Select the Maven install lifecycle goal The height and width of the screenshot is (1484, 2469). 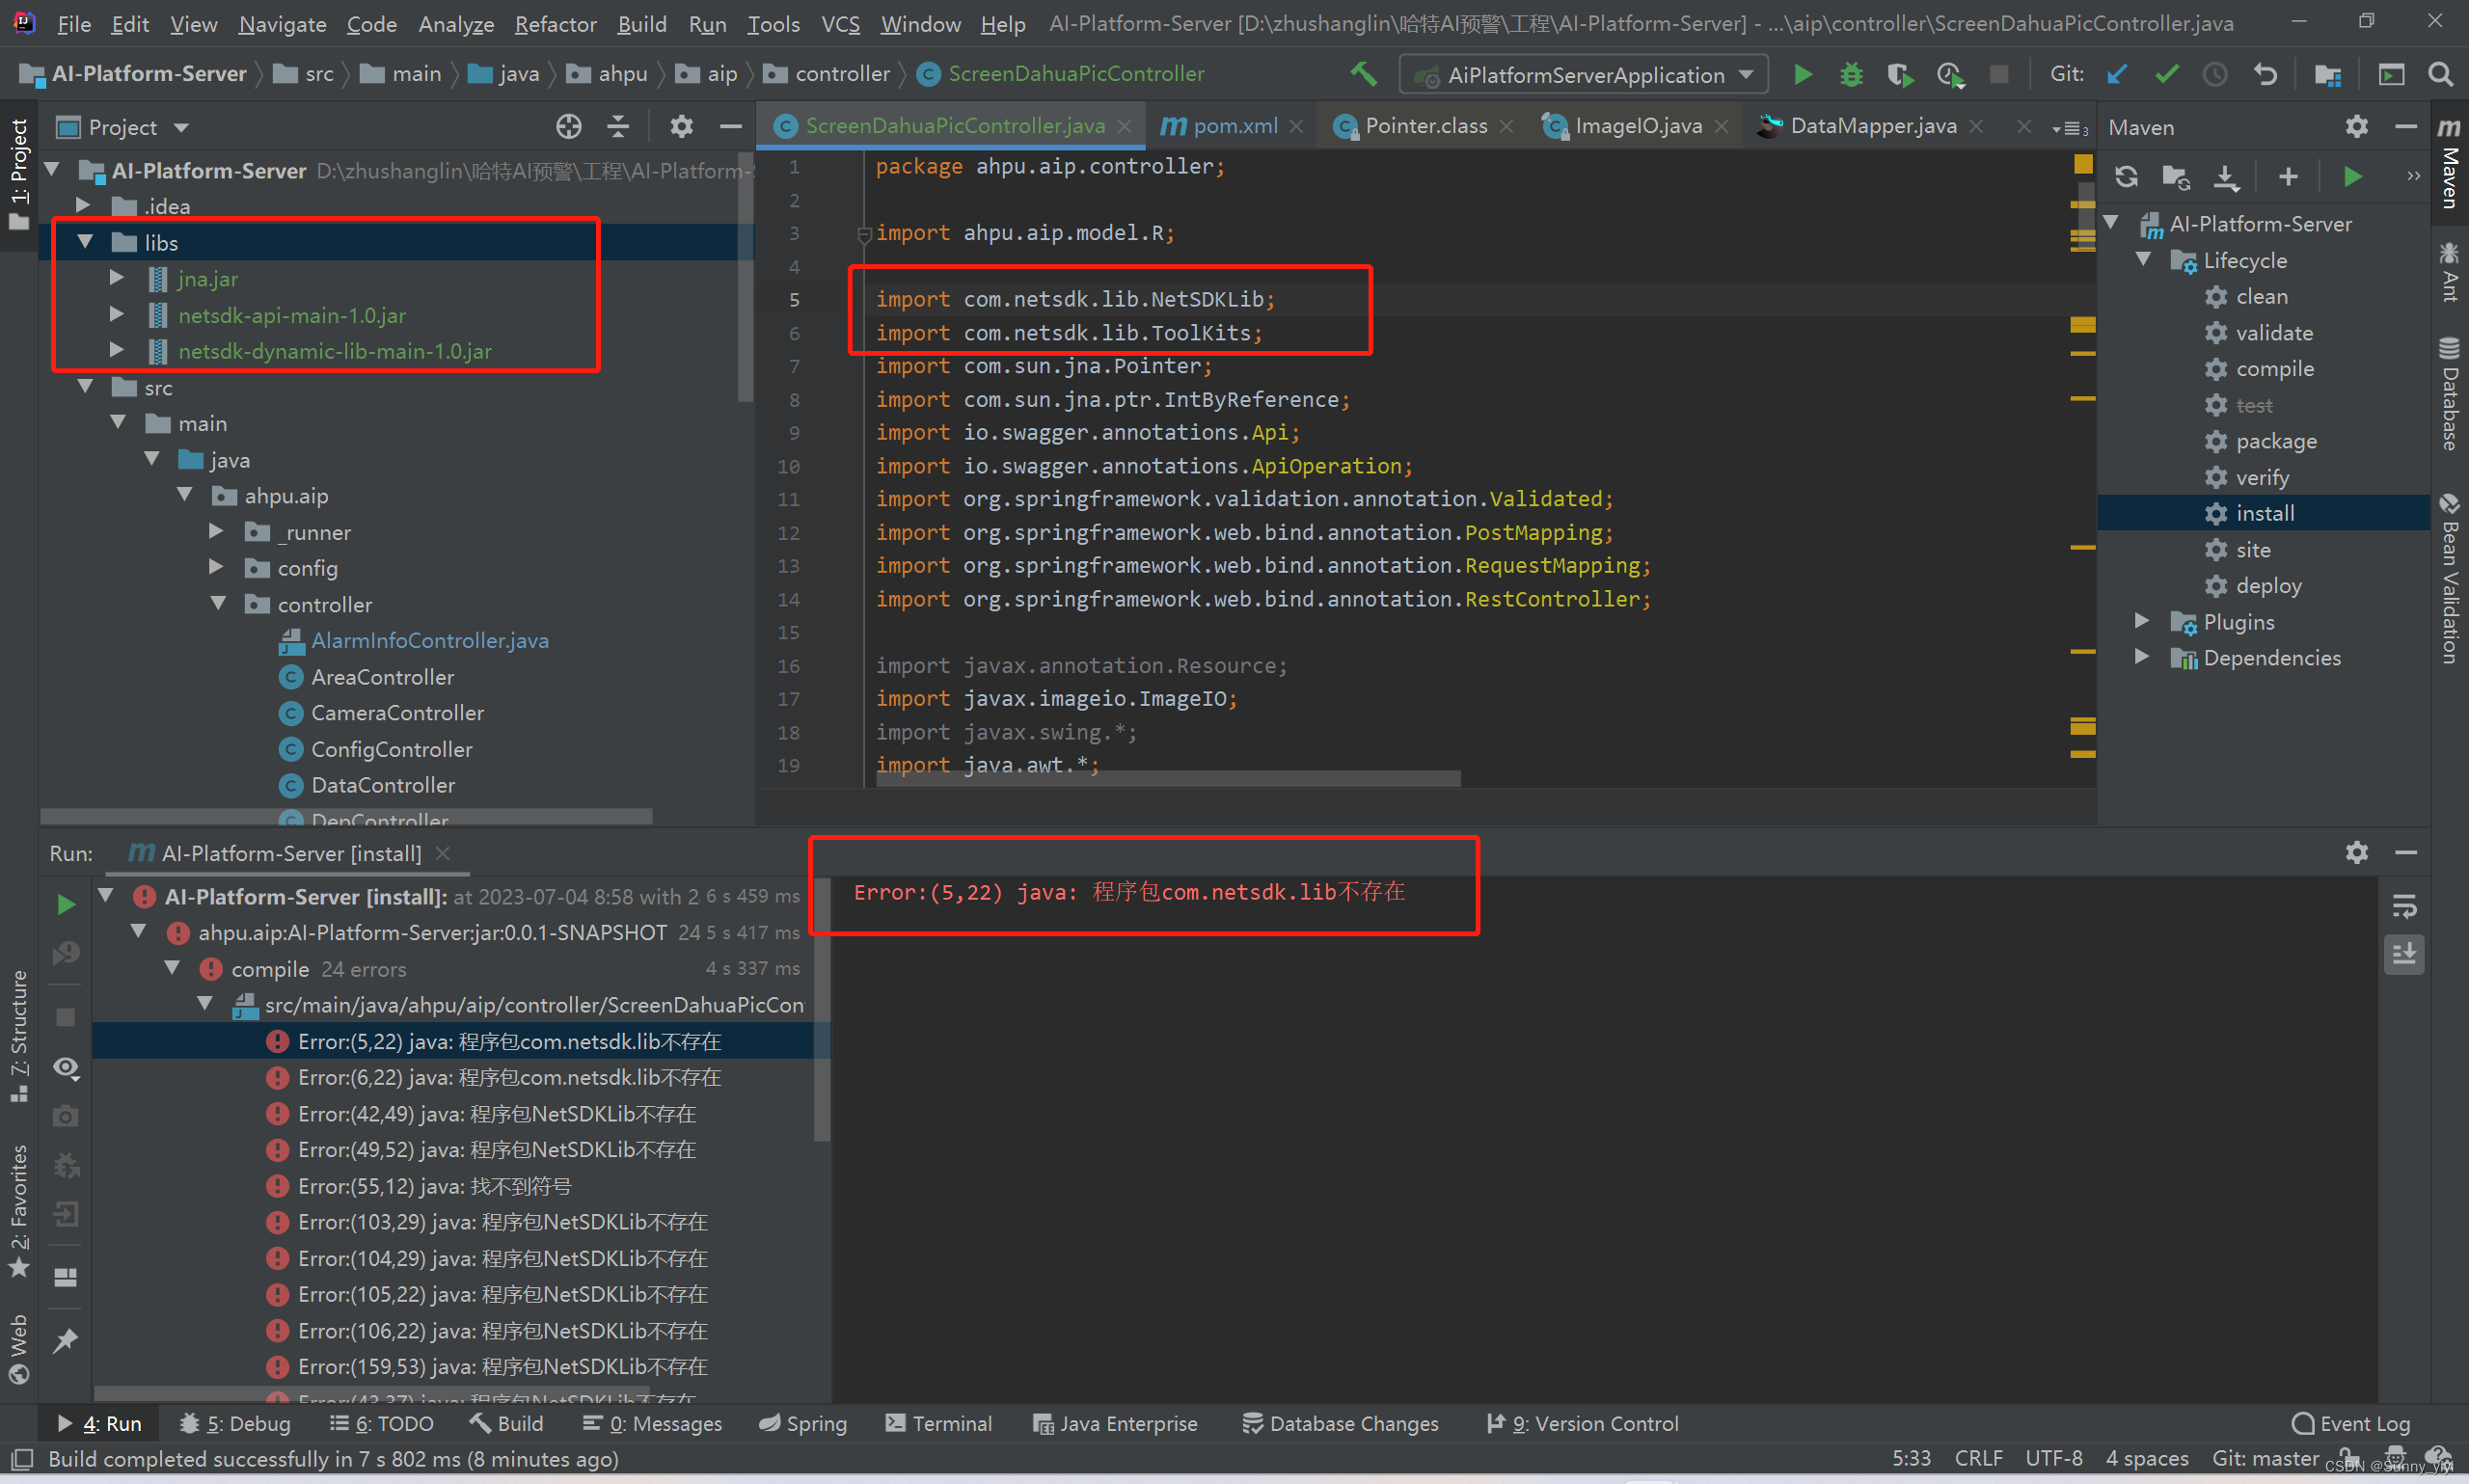click(2264, 513)
